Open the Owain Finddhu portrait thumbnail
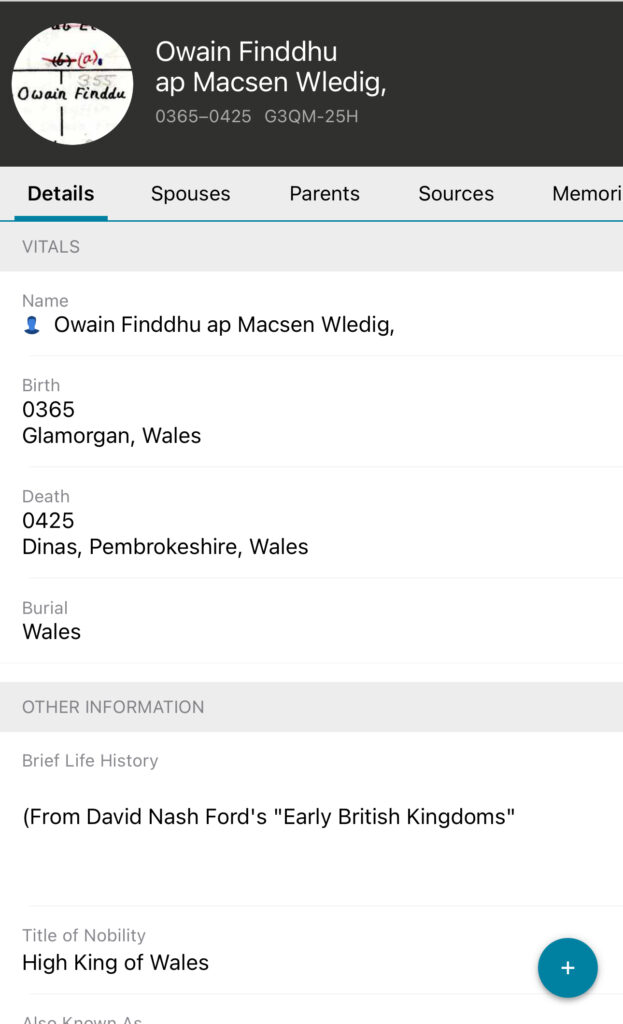 72,84
